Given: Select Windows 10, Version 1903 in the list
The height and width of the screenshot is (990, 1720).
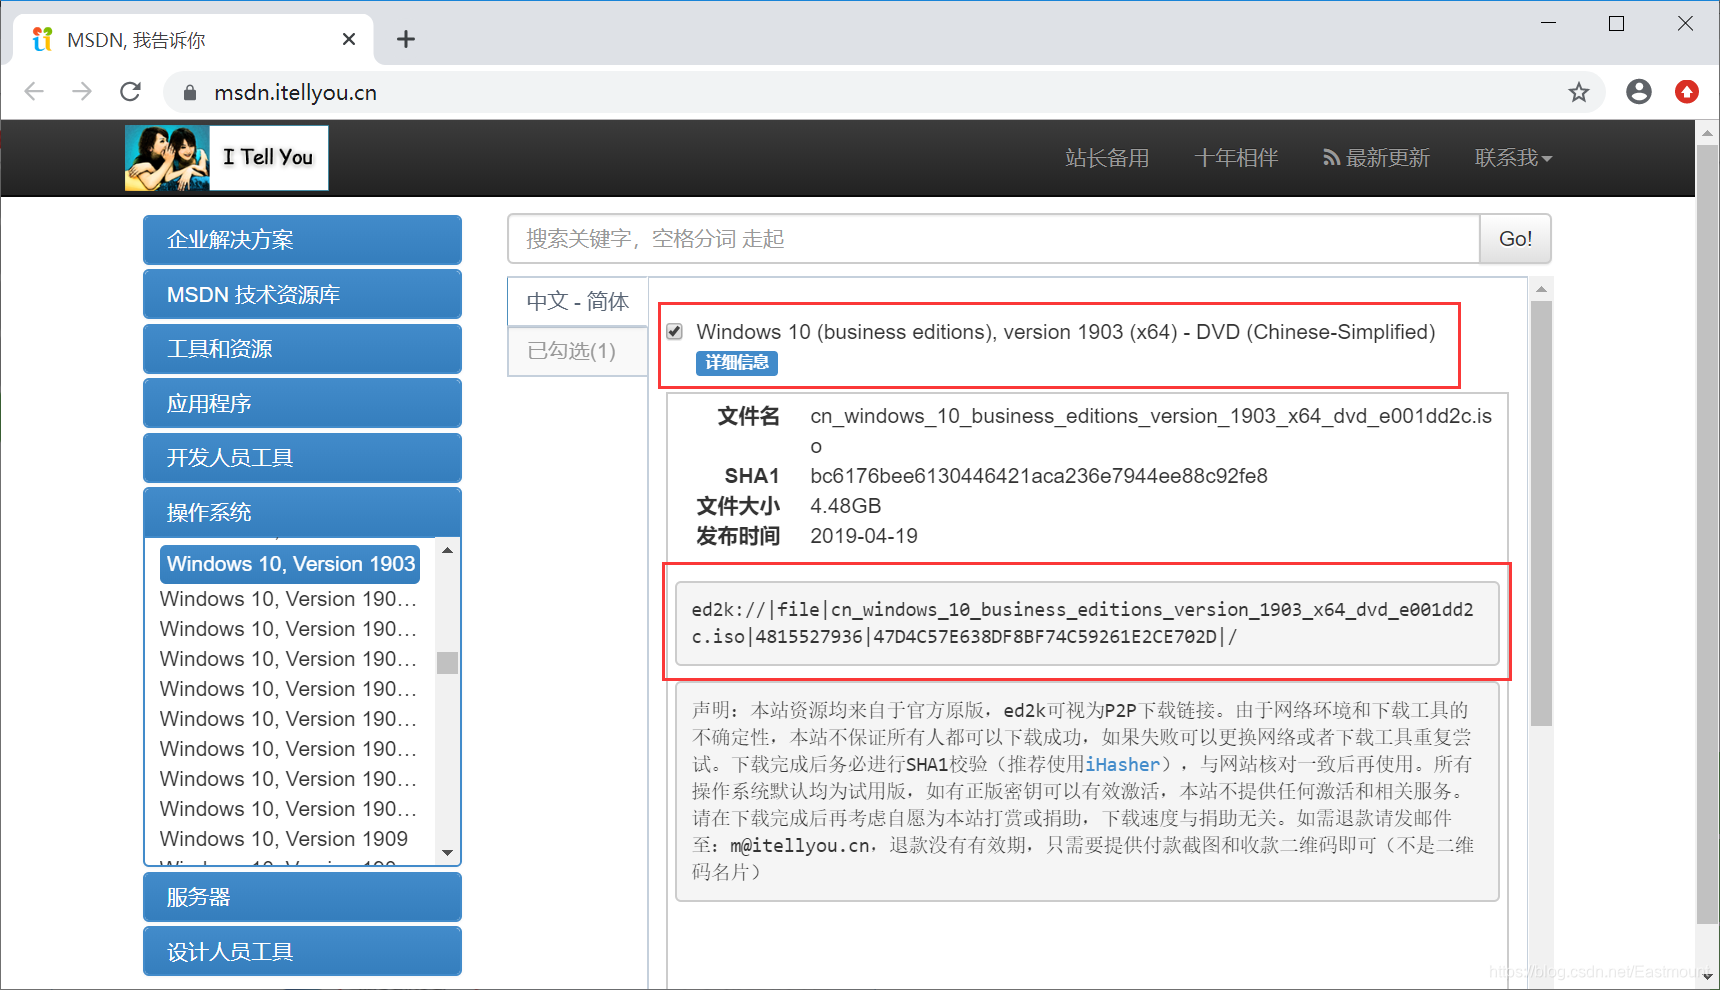Looking at the screenshot, I should 290,564.
